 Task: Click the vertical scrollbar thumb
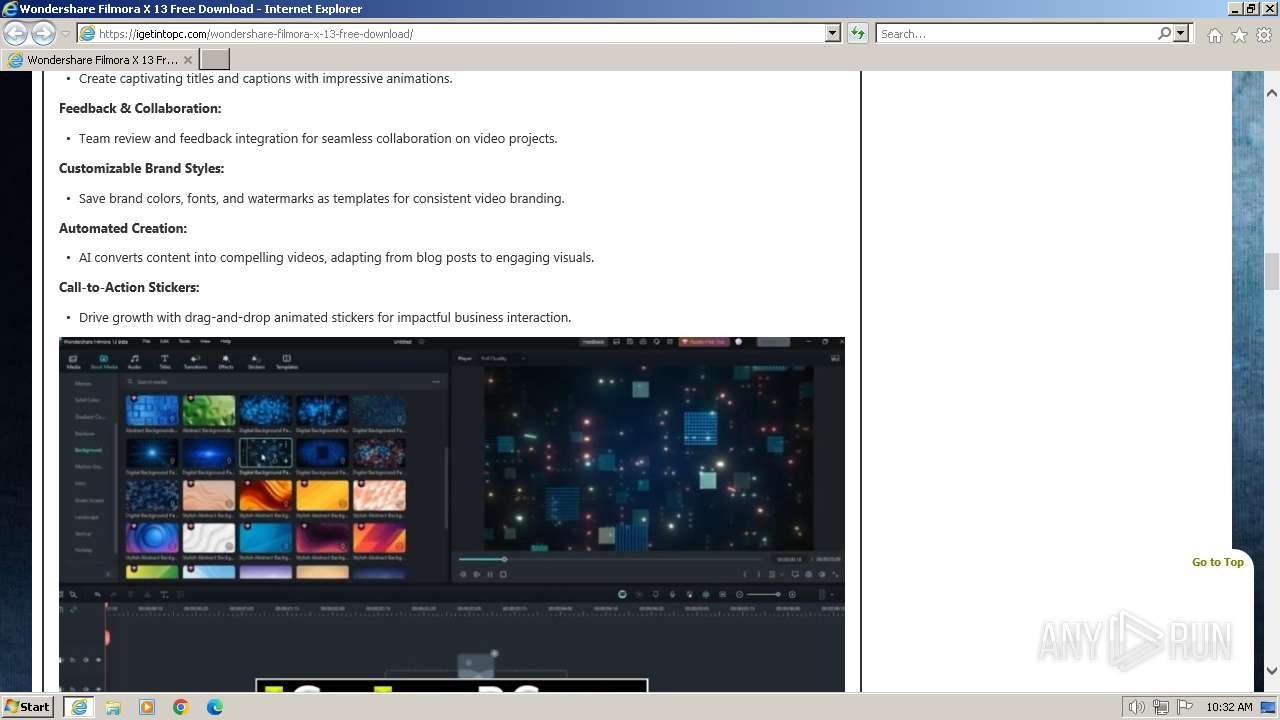coord(1272,271)
